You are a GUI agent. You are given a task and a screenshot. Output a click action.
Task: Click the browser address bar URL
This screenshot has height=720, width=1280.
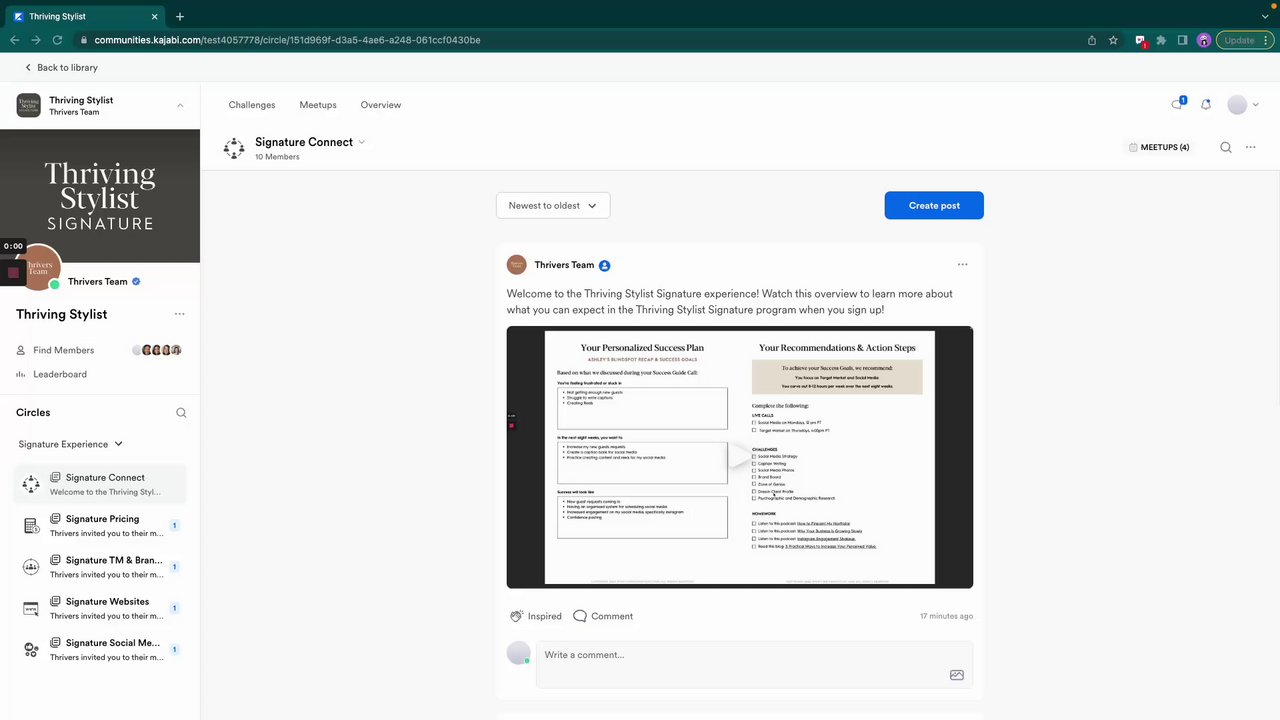click(x=287, y=40)
